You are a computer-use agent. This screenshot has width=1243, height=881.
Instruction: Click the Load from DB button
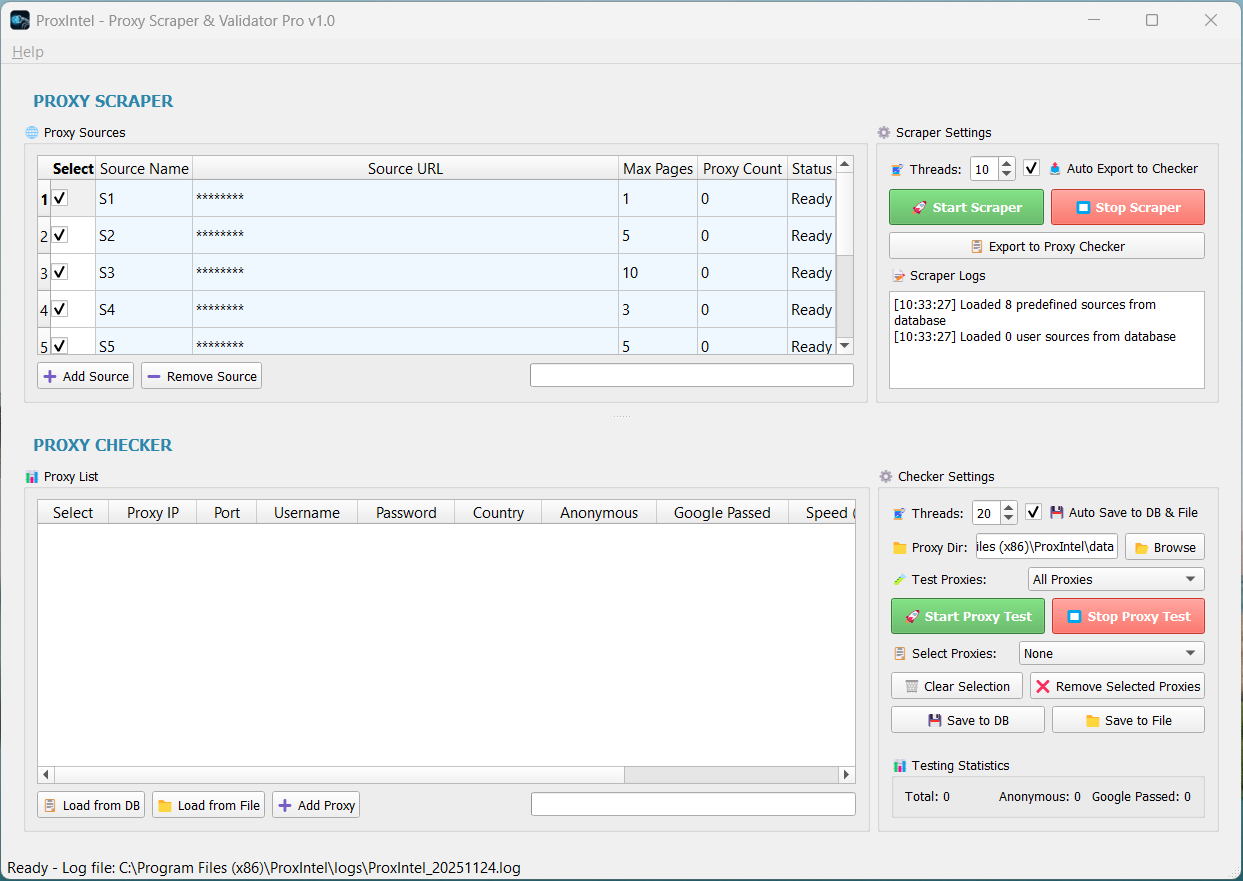(x=90, y=804)
